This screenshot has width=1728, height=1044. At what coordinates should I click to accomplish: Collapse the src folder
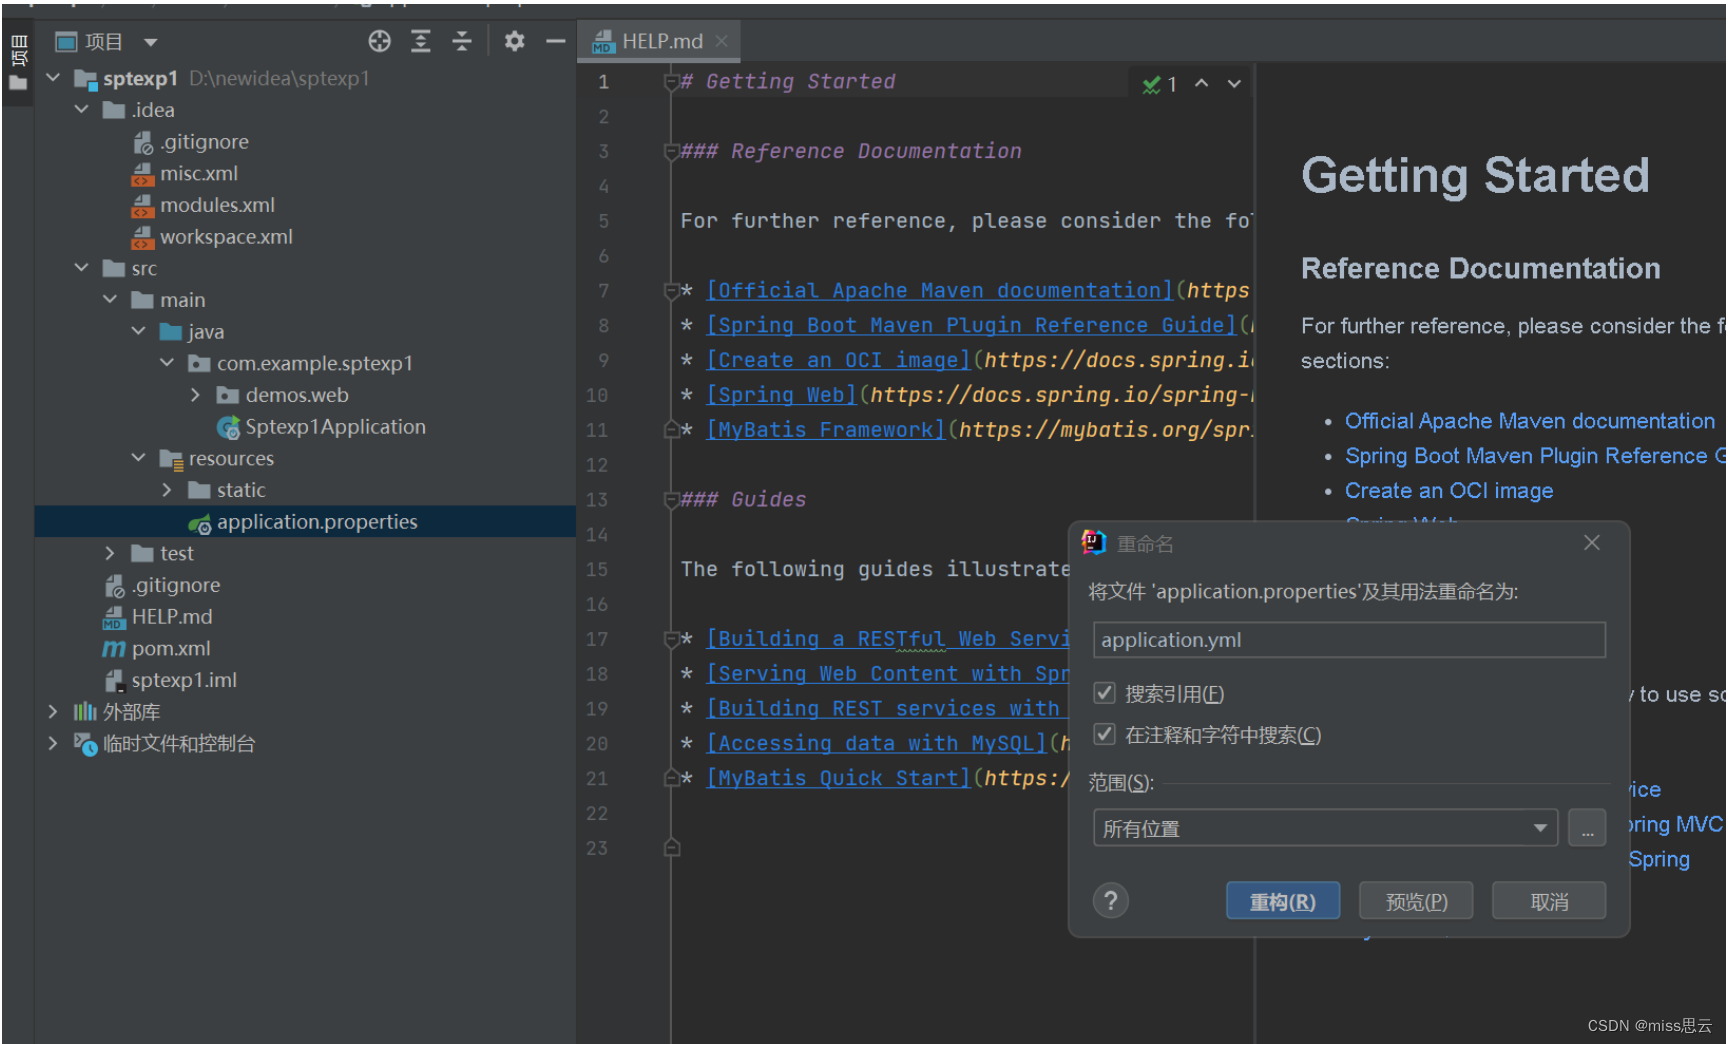82,268
